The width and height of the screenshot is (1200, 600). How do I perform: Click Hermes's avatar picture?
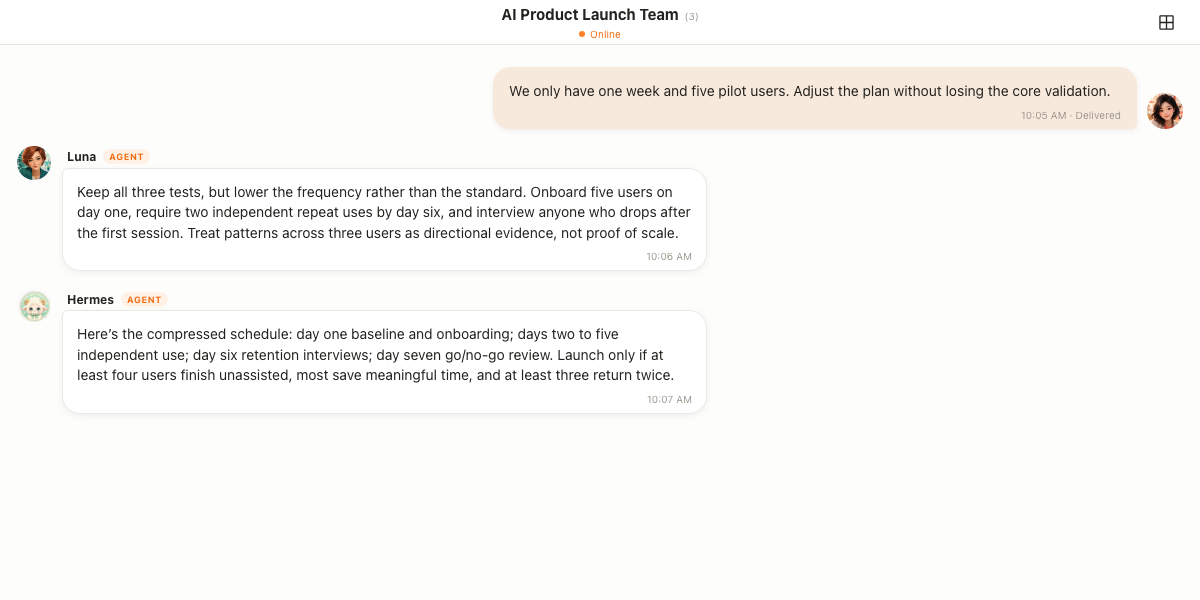tap(34, 306)
